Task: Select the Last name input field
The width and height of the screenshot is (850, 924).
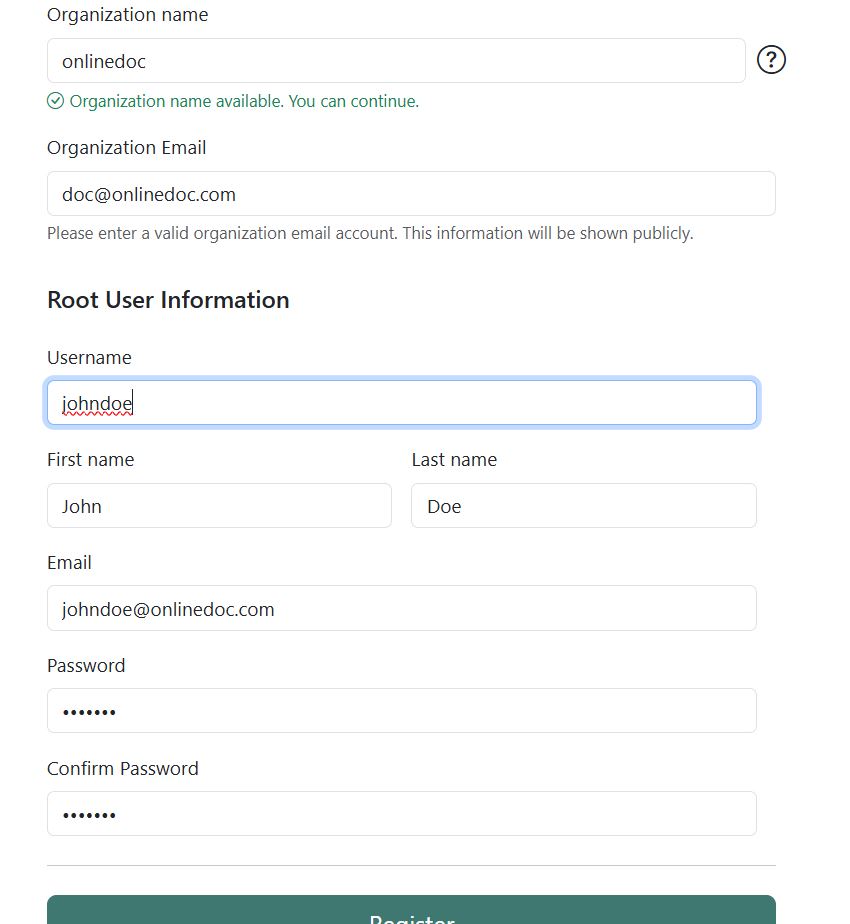Action: (583, 506)
